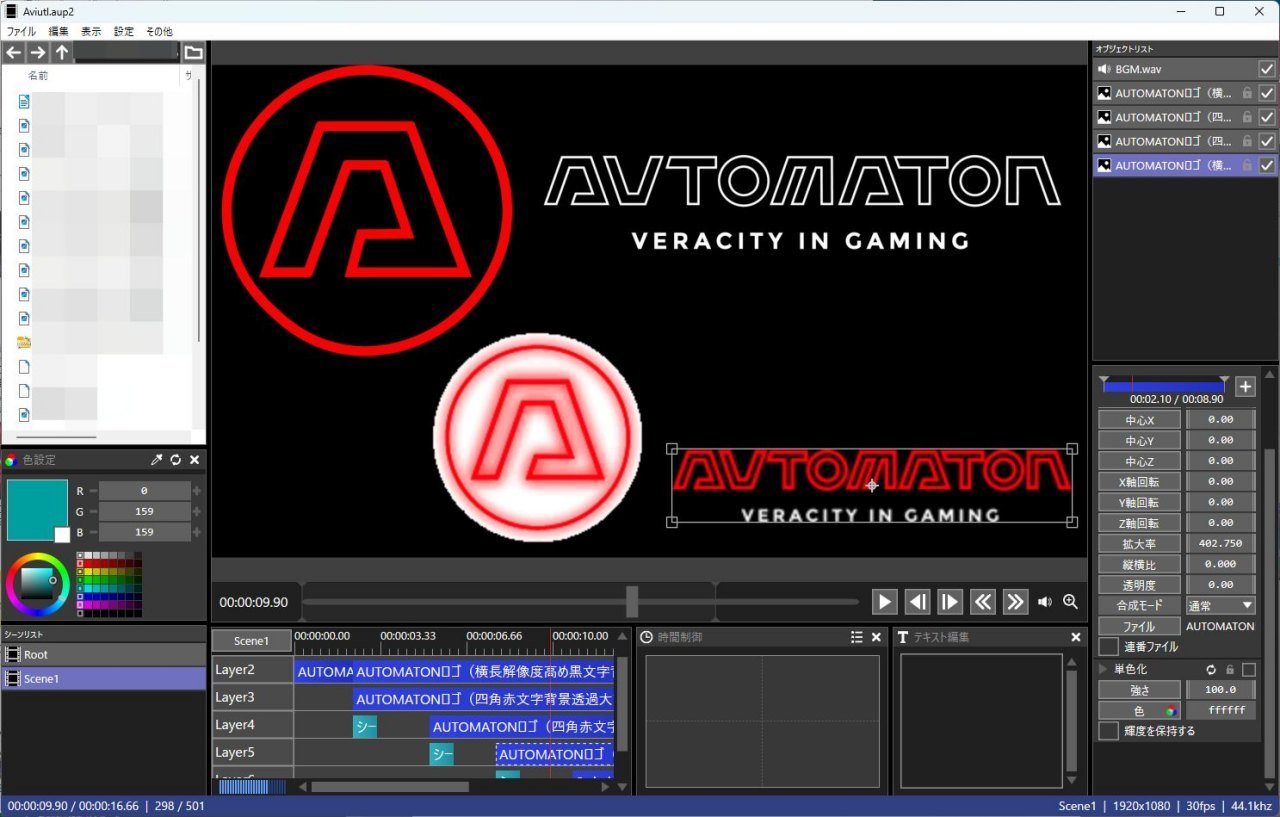Open the 編集 menu
Viewport: 1280px width, 817px height.
coord(59,32)
